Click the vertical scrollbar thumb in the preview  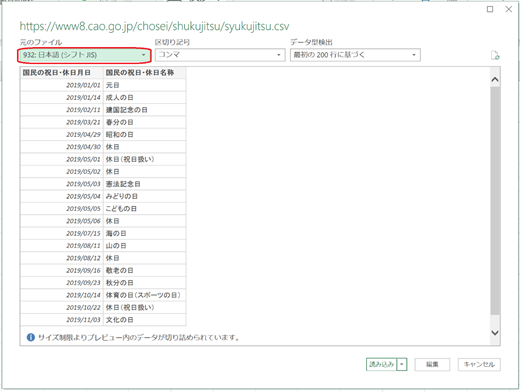(495, 201)
